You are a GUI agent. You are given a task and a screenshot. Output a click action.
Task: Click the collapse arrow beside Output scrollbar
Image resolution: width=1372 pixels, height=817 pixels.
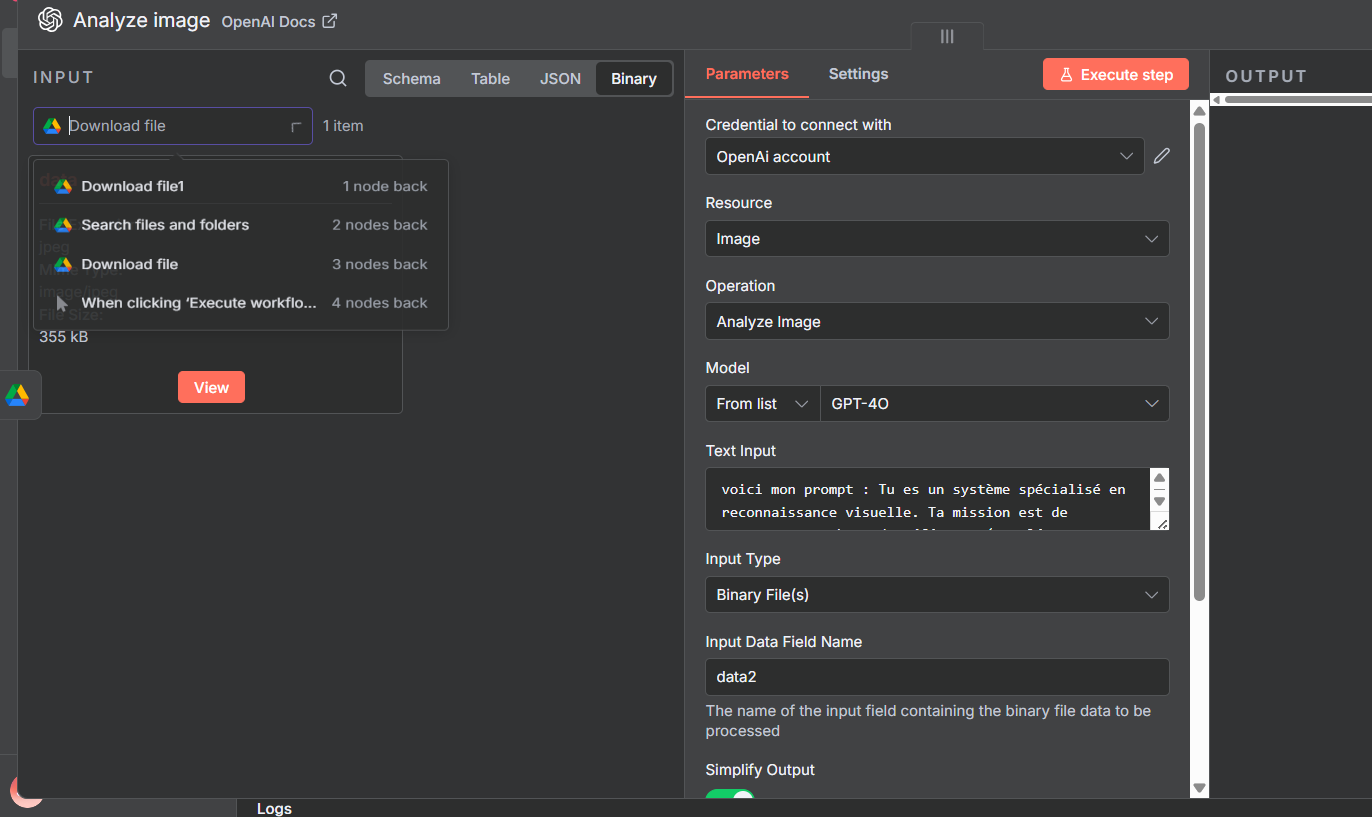1216,99
